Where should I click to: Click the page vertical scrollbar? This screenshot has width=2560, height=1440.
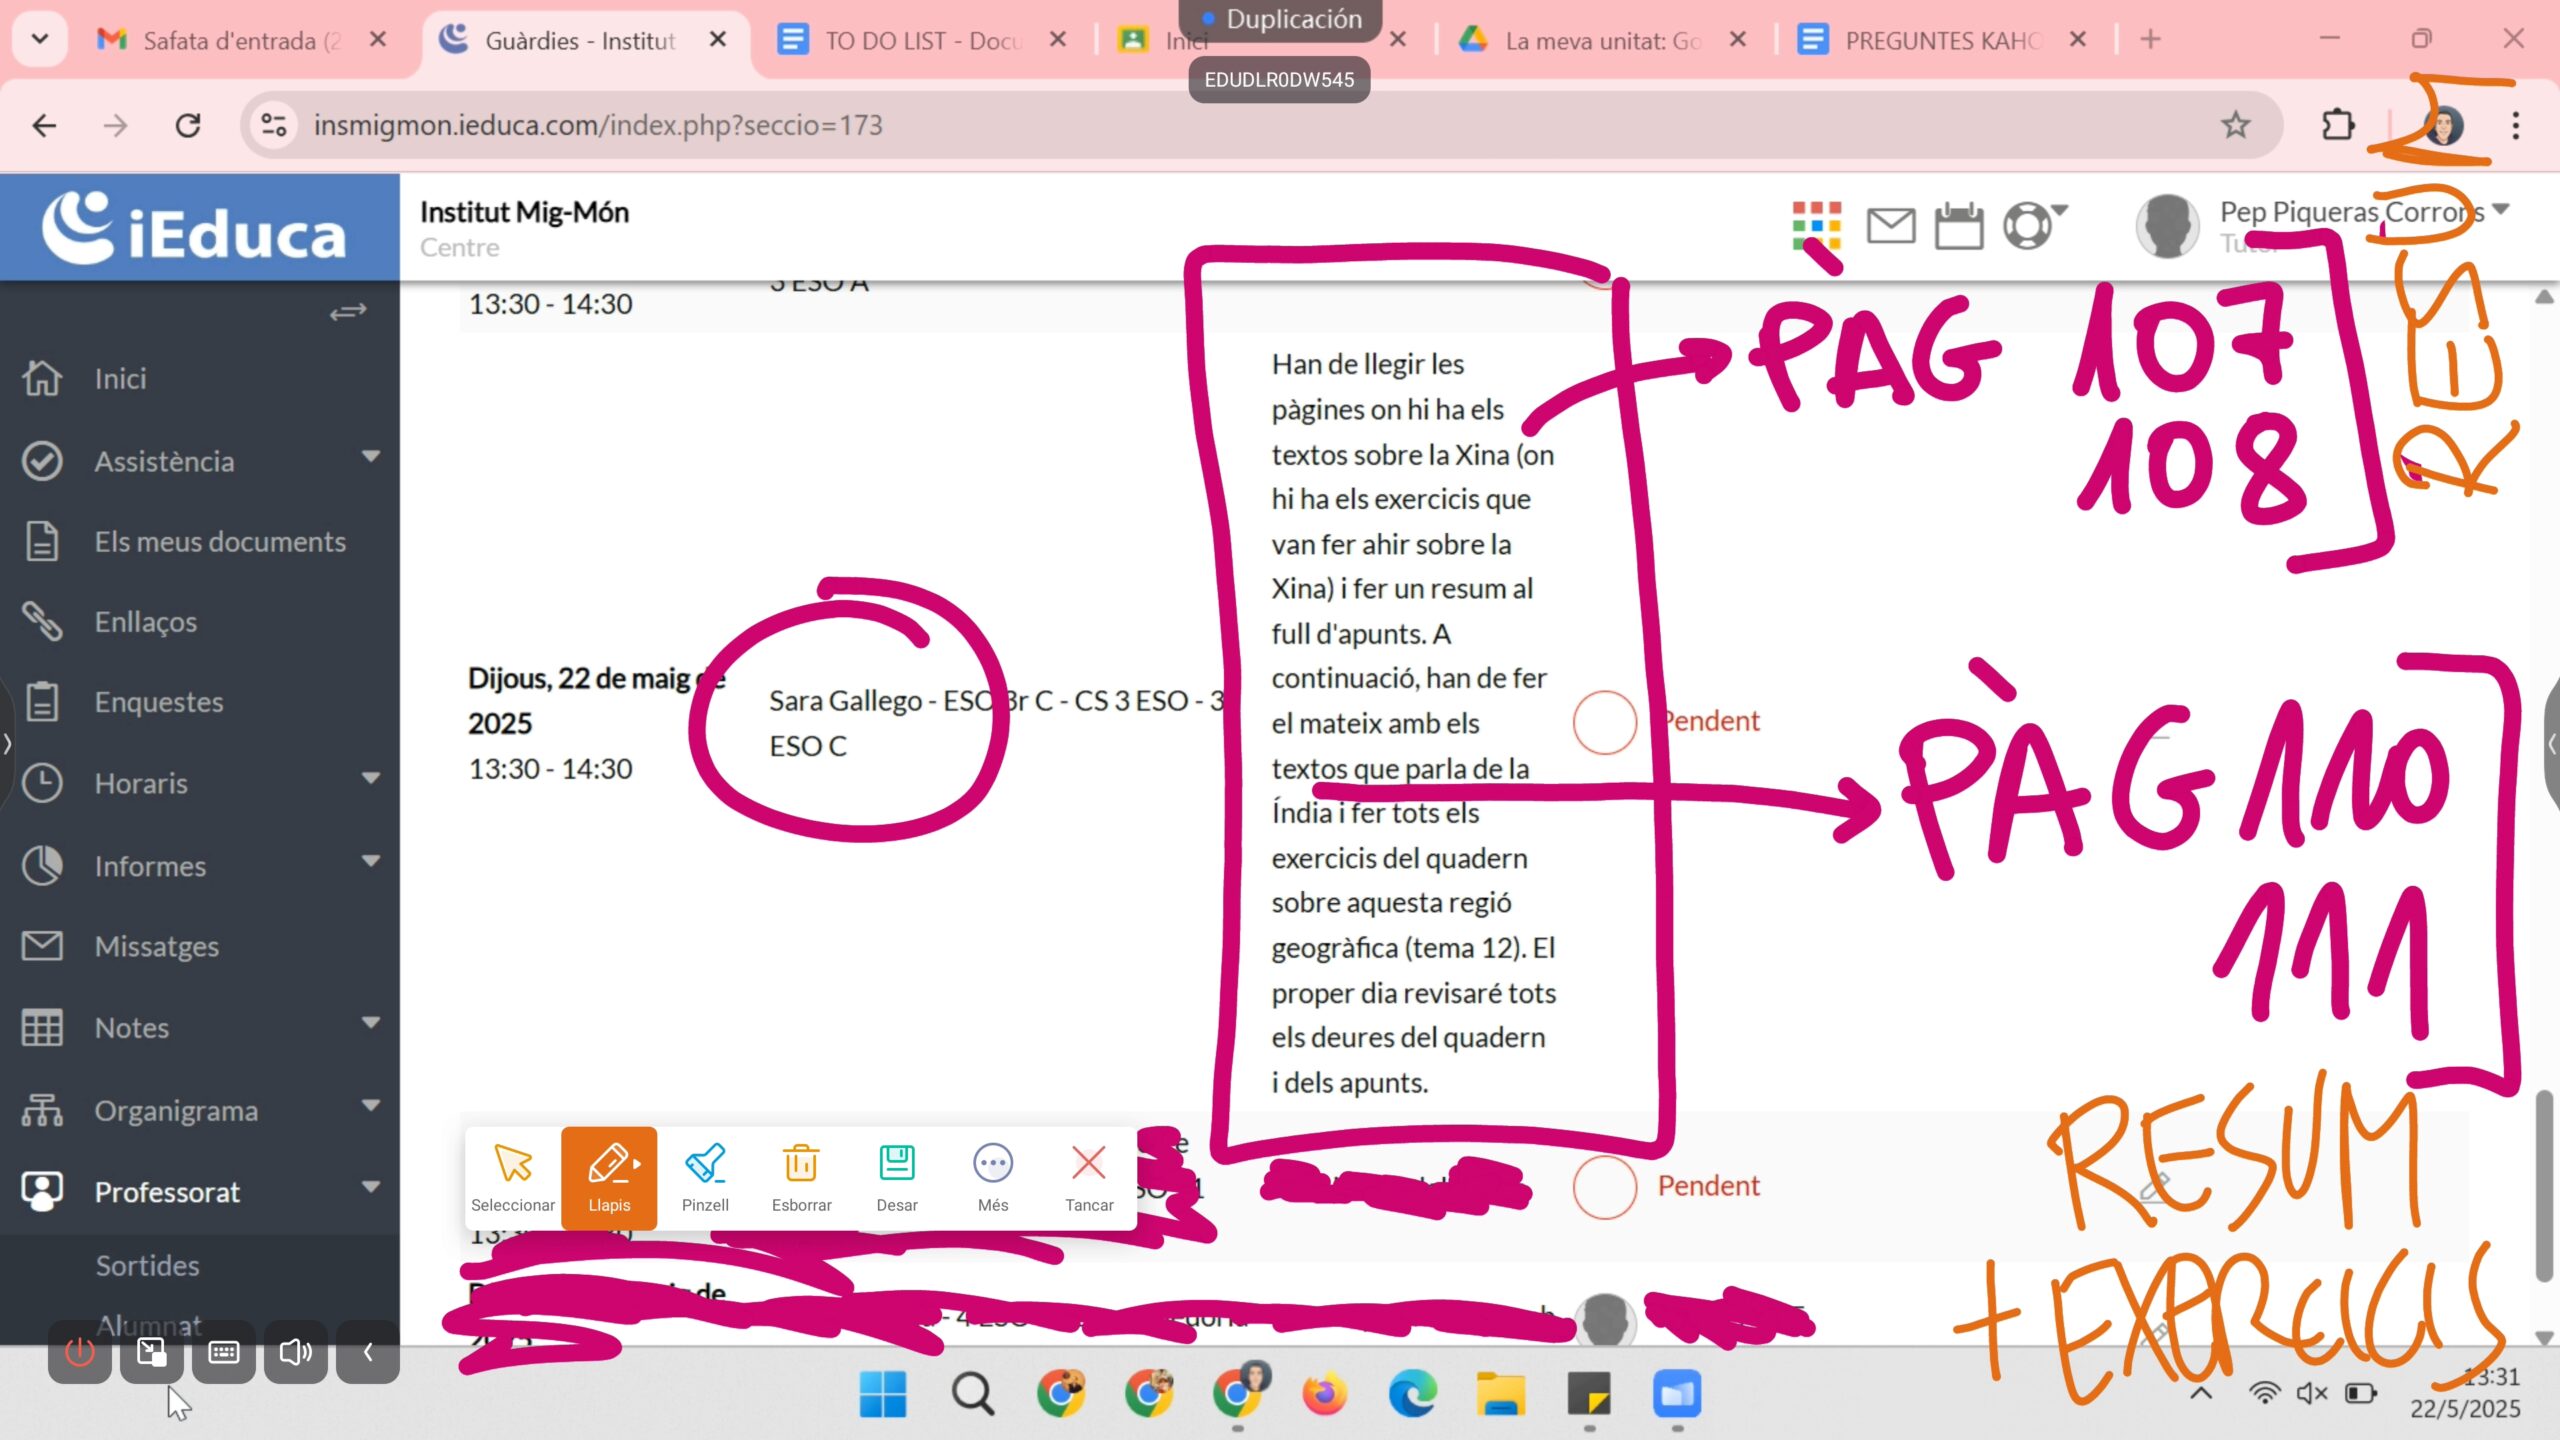[2544, 1185]
